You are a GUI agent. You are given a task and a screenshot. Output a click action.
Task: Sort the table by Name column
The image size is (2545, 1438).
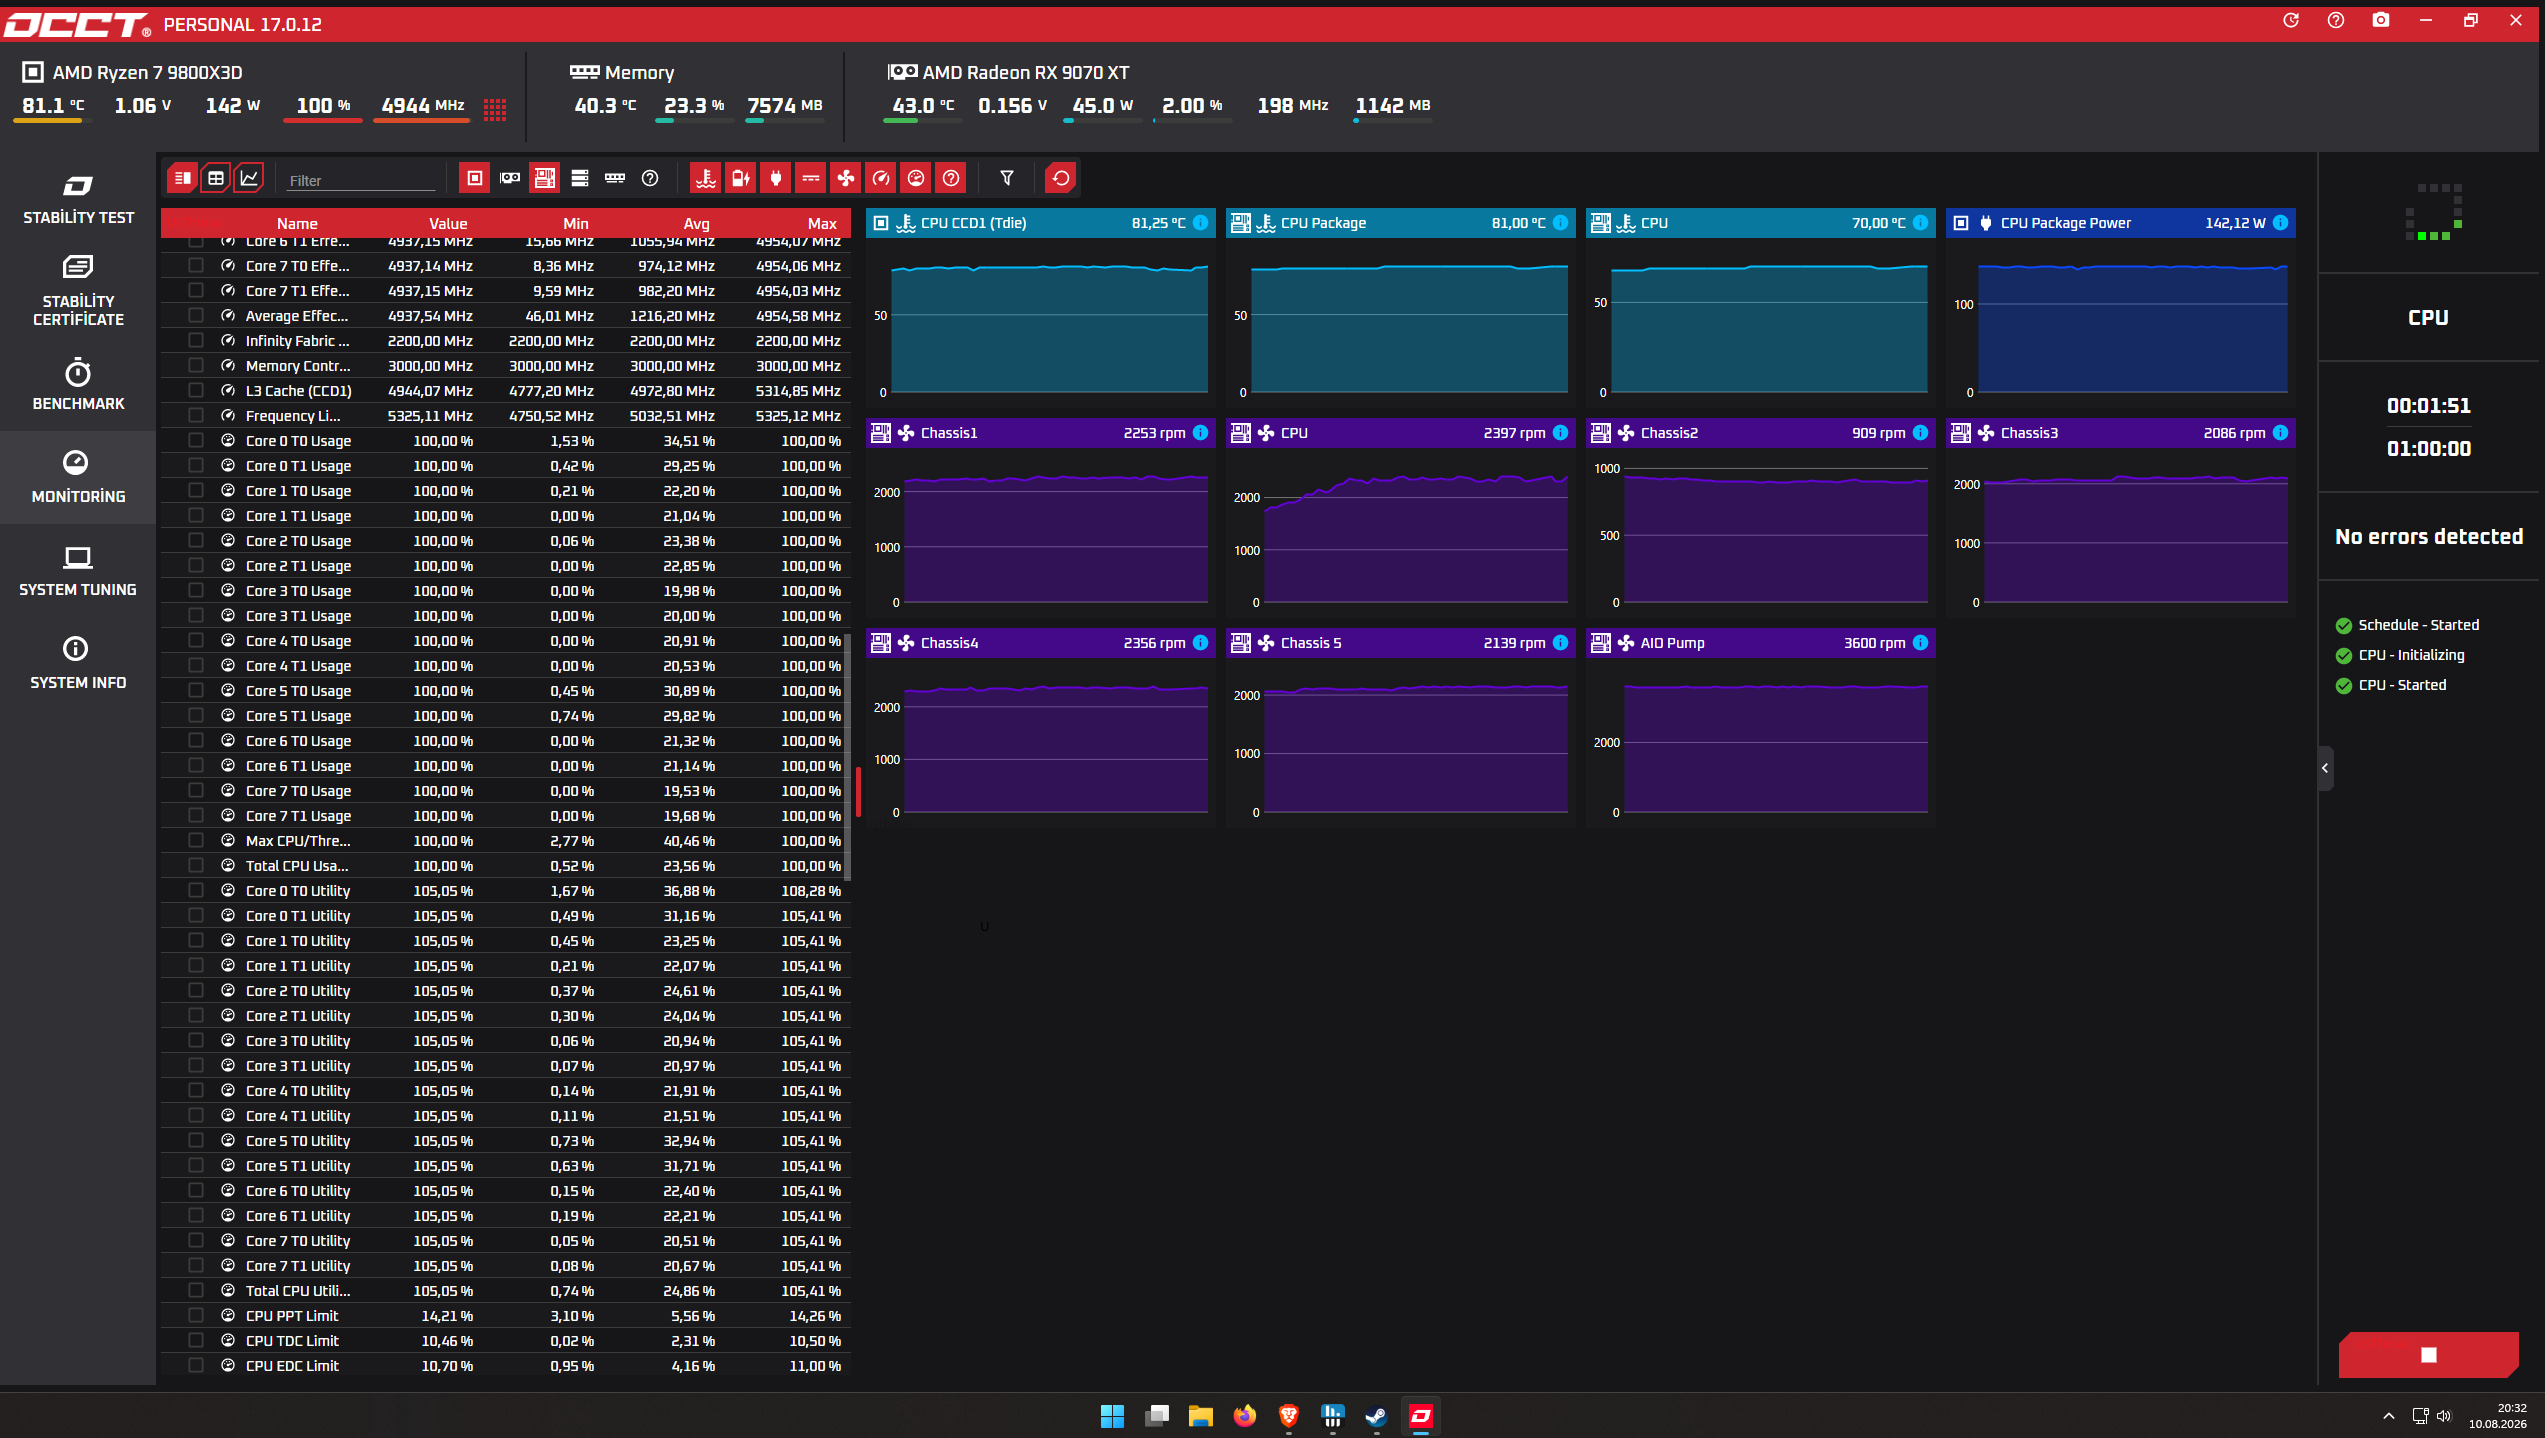point(297,224)
